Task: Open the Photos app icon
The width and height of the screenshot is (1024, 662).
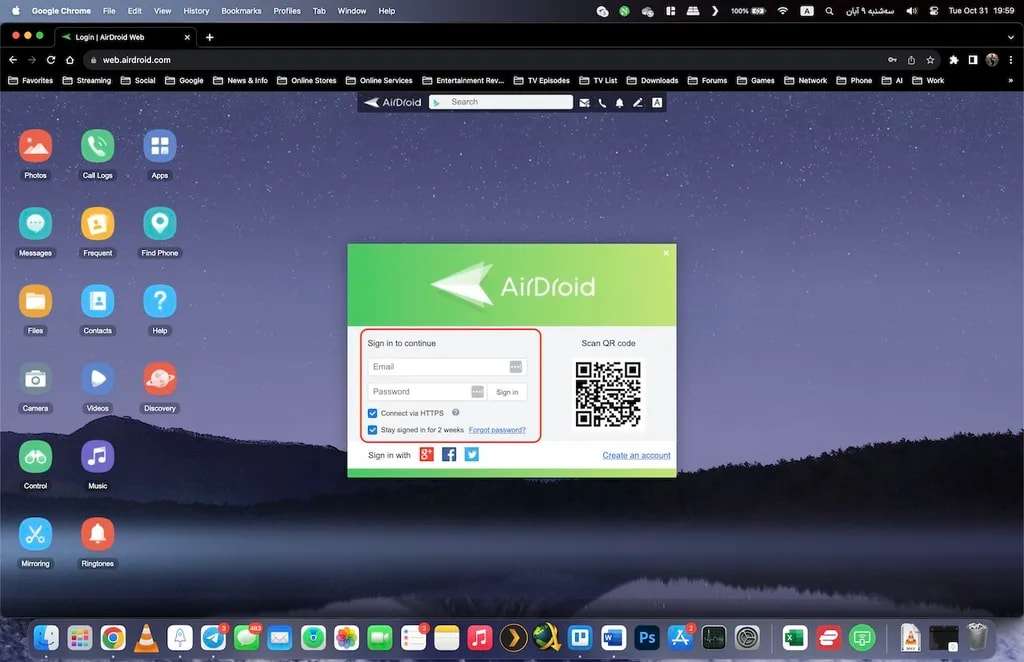Action: [35, 147]
